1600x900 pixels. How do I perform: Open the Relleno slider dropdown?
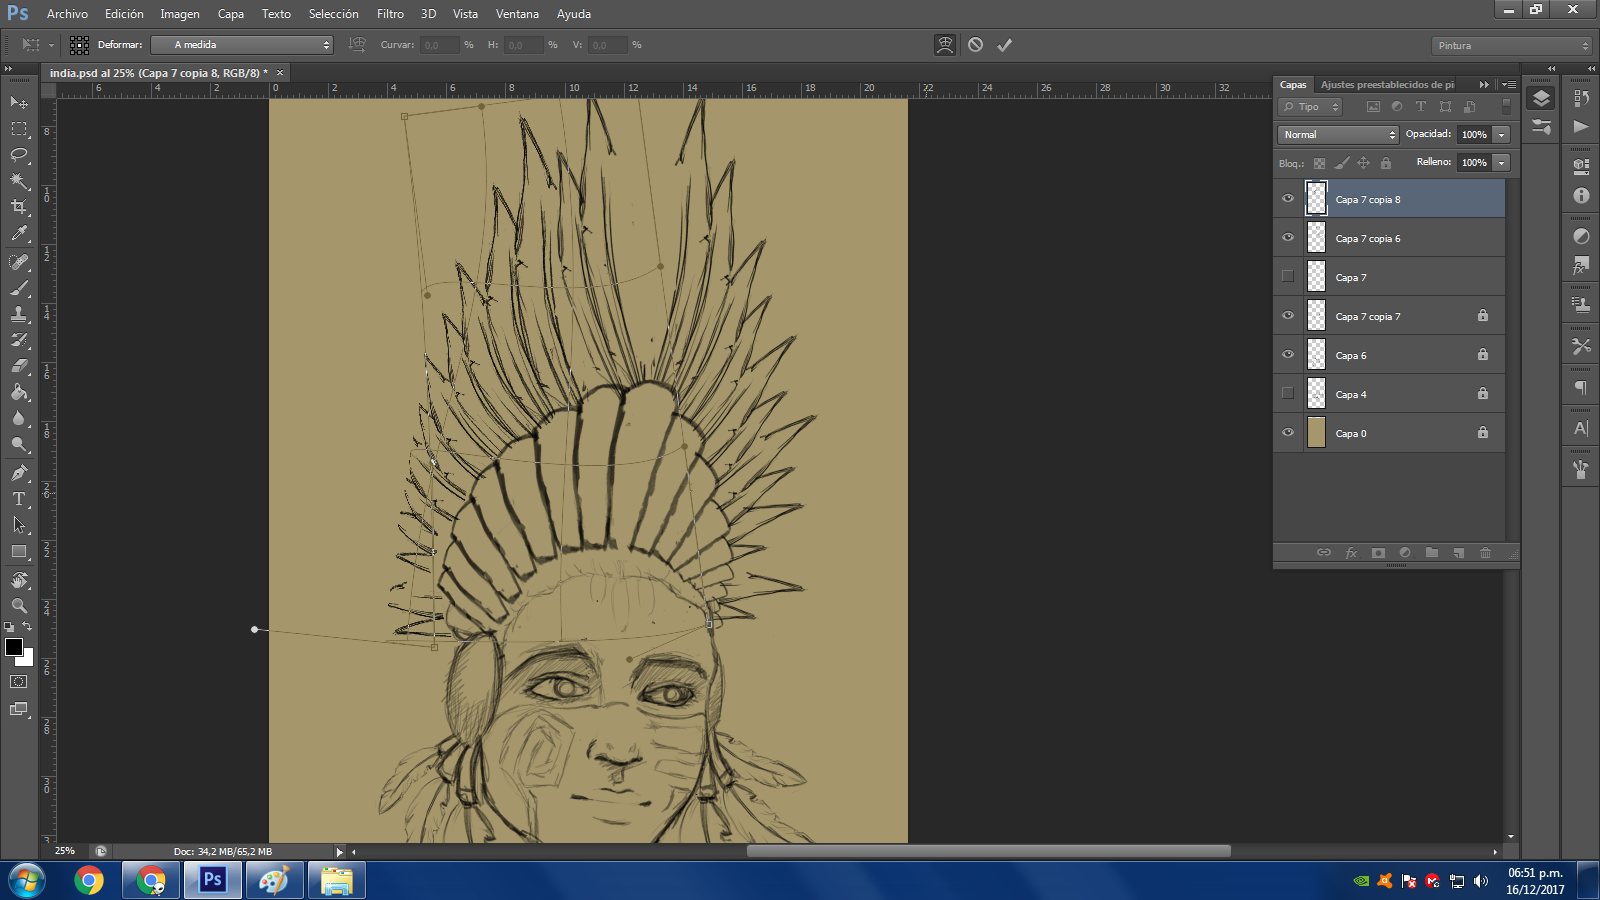coord(1502,162)
